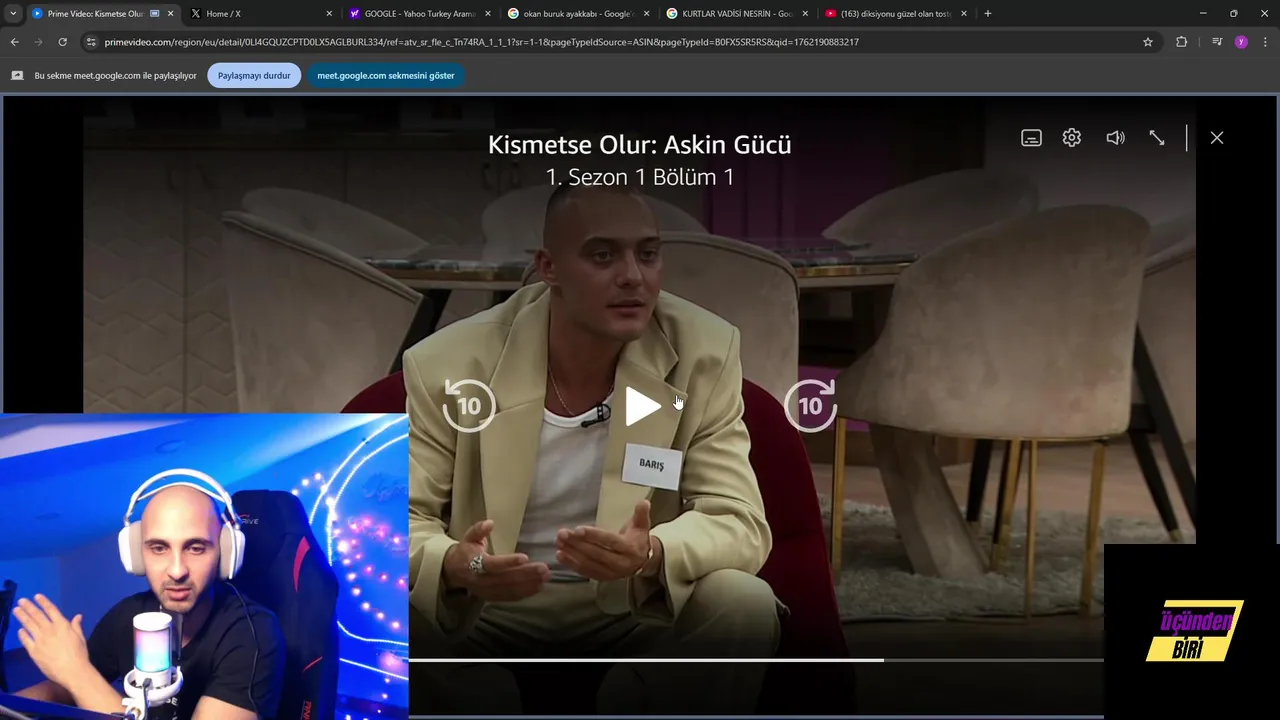
Task: Click the webcam overlay of the streamer
Action: (x=204, y=566)
